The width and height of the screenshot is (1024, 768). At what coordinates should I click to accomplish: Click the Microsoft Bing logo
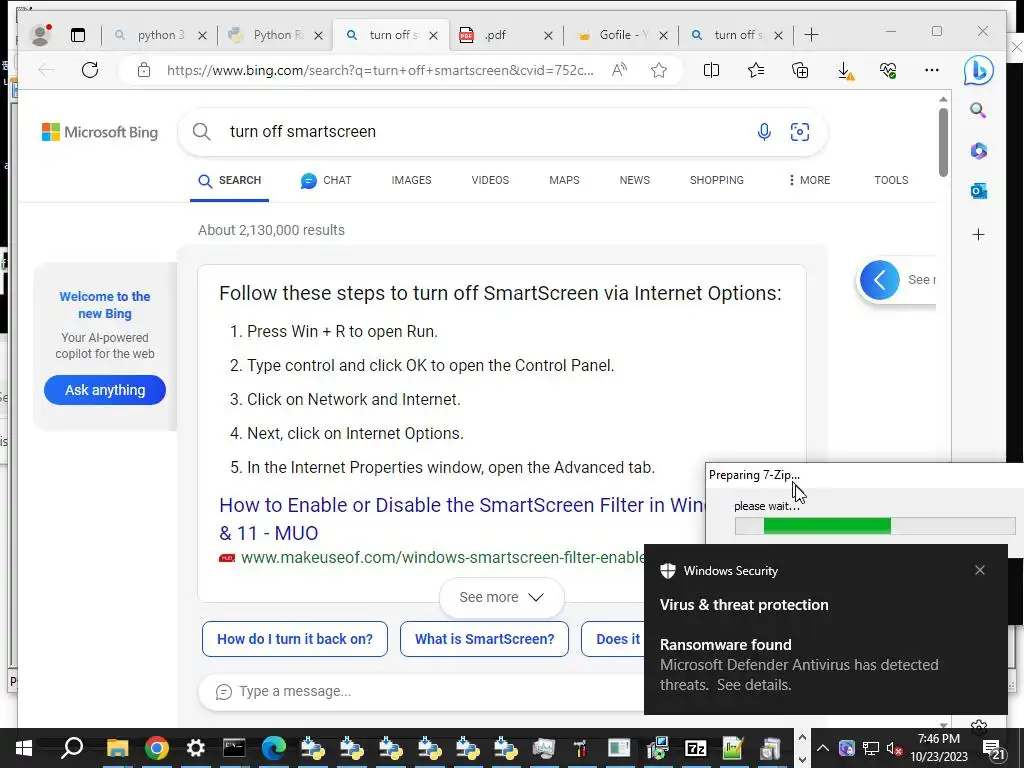(x=100, y=133)
